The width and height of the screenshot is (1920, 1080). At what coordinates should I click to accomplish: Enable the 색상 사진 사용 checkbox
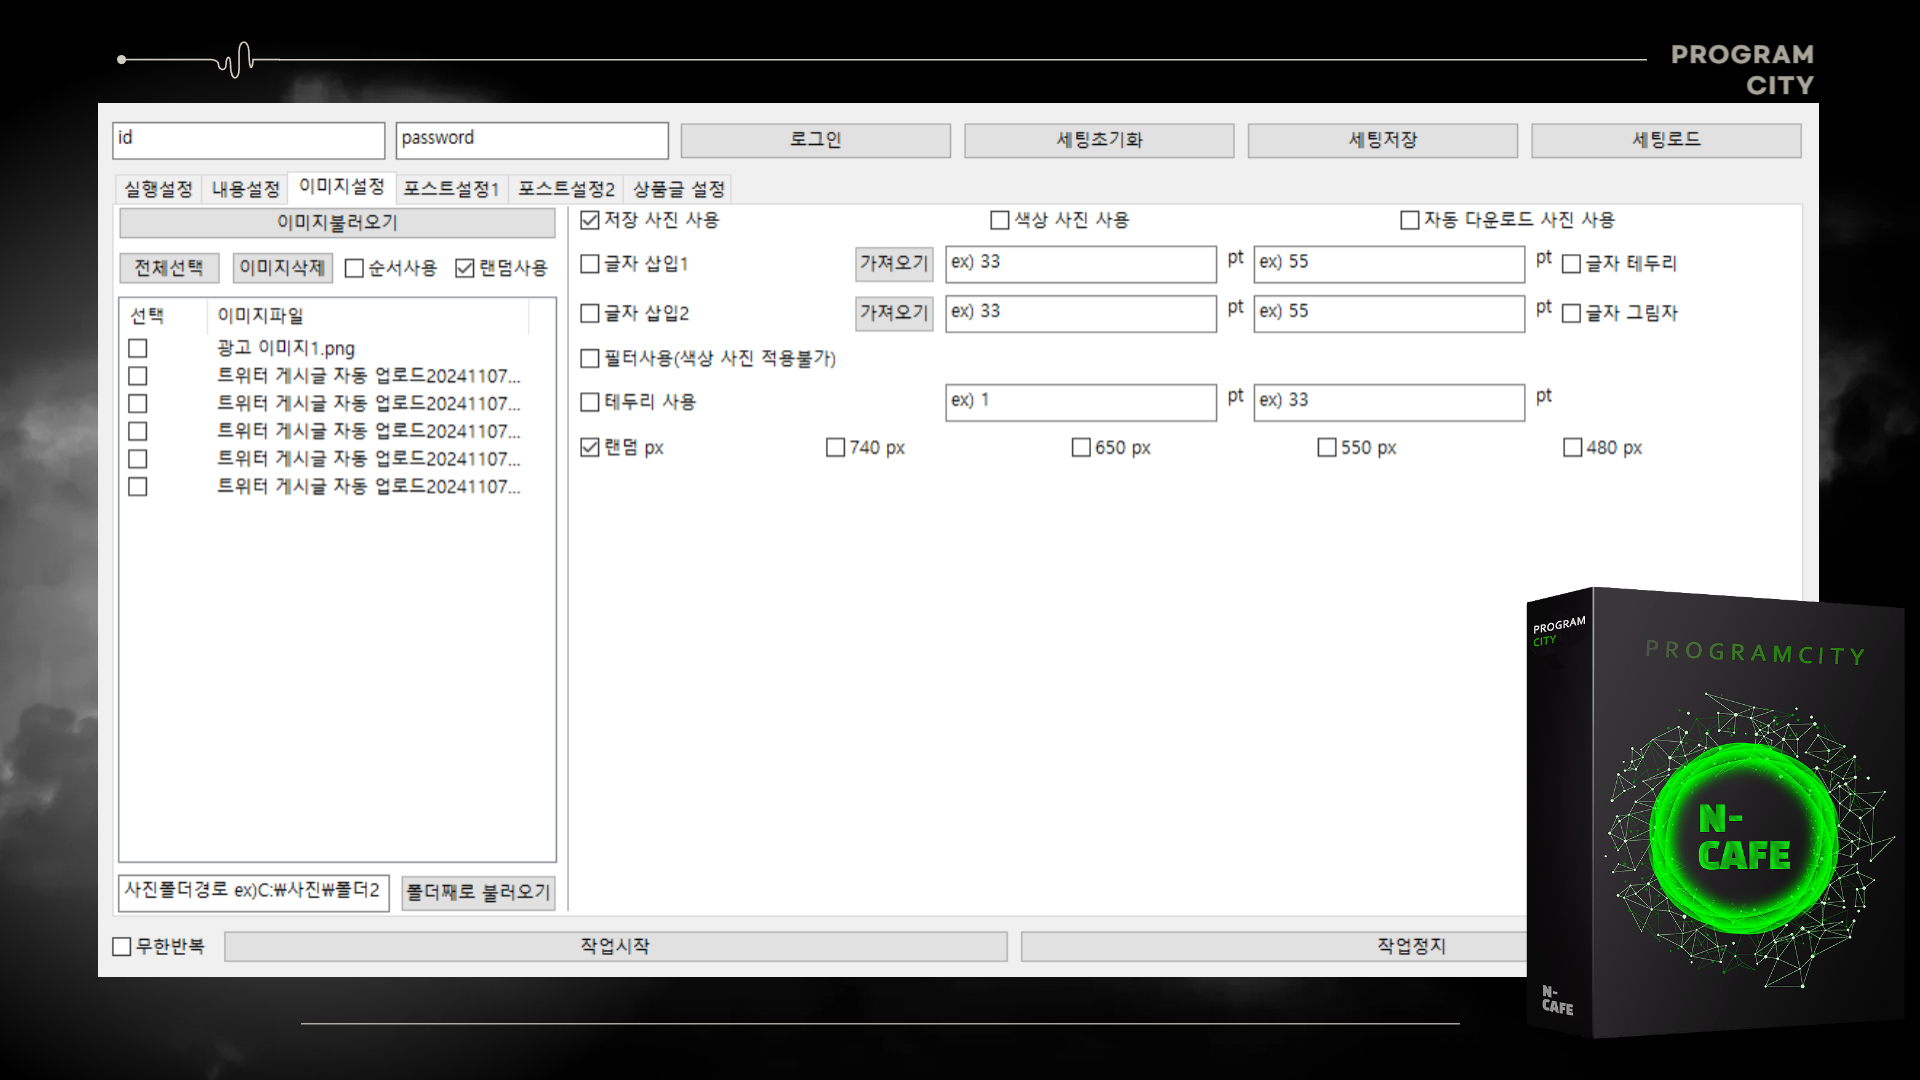point(1000,220)
